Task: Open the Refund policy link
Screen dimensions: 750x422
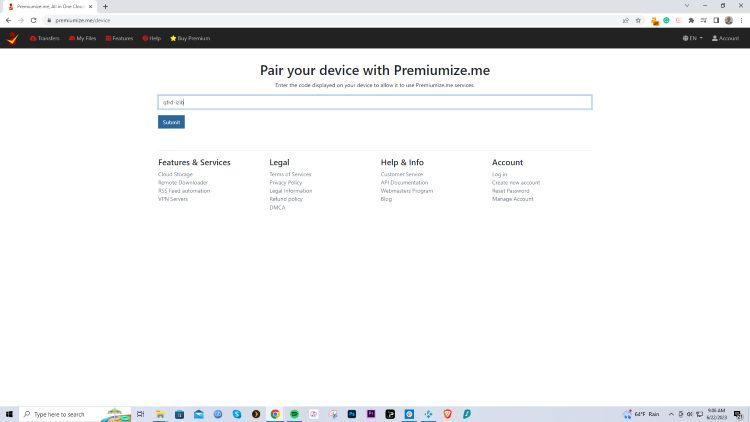Action: click(x=286, y=199)
